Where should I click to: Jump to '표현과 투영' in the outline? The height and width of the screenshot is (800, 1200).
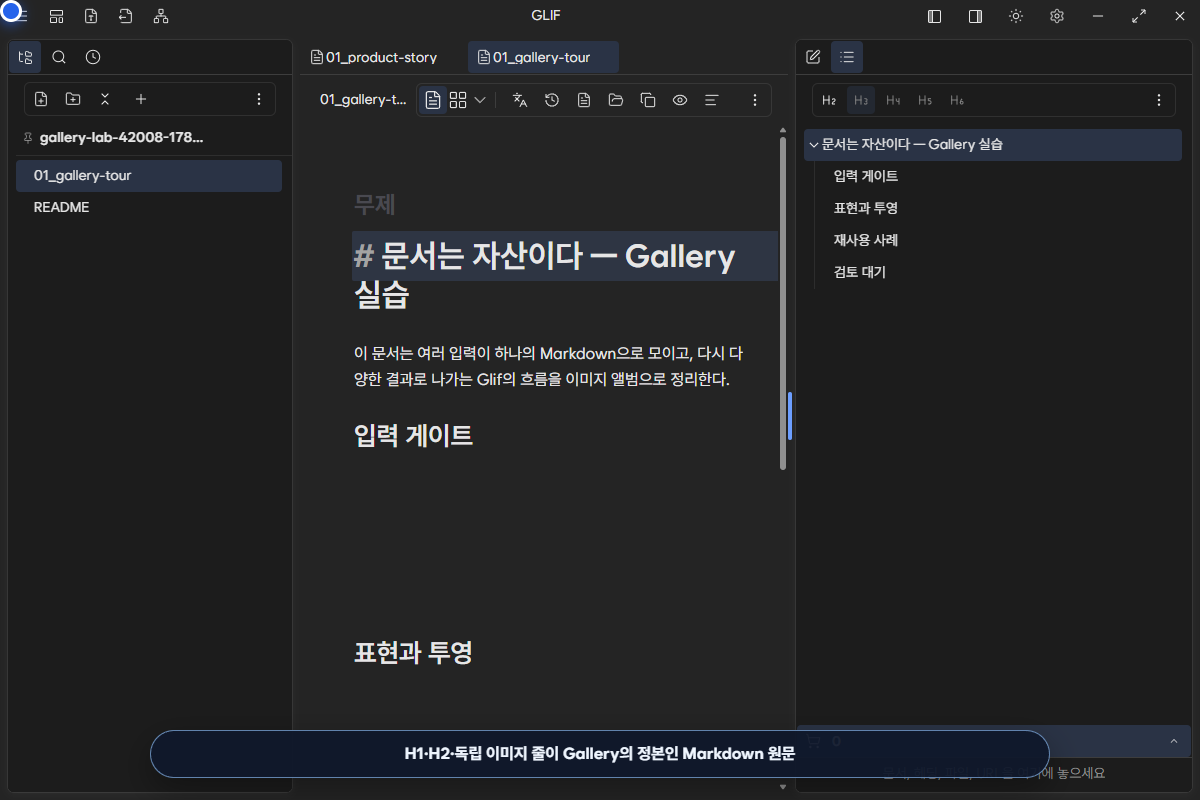[866, 208]
